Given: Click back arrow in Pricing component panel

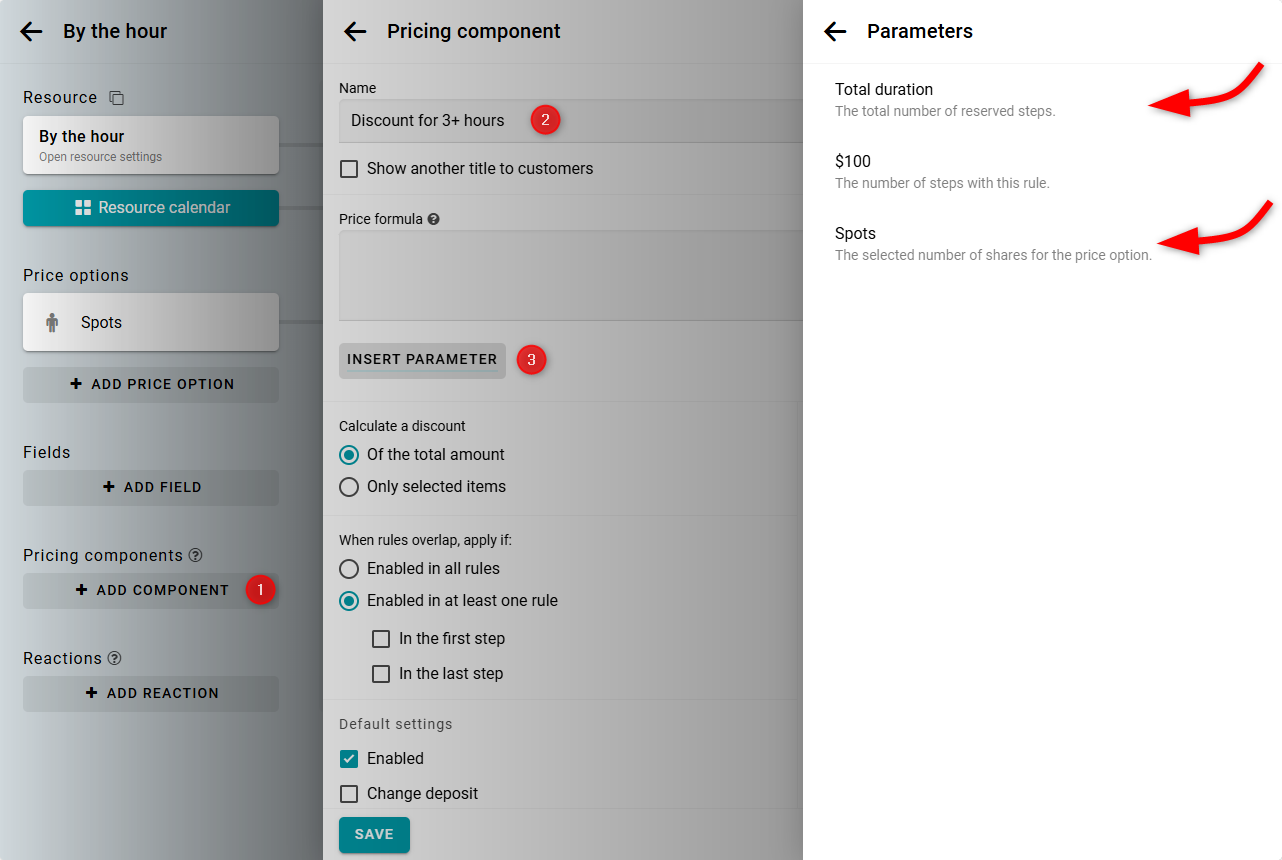Looking at the screenshot, I should (355, 31).
